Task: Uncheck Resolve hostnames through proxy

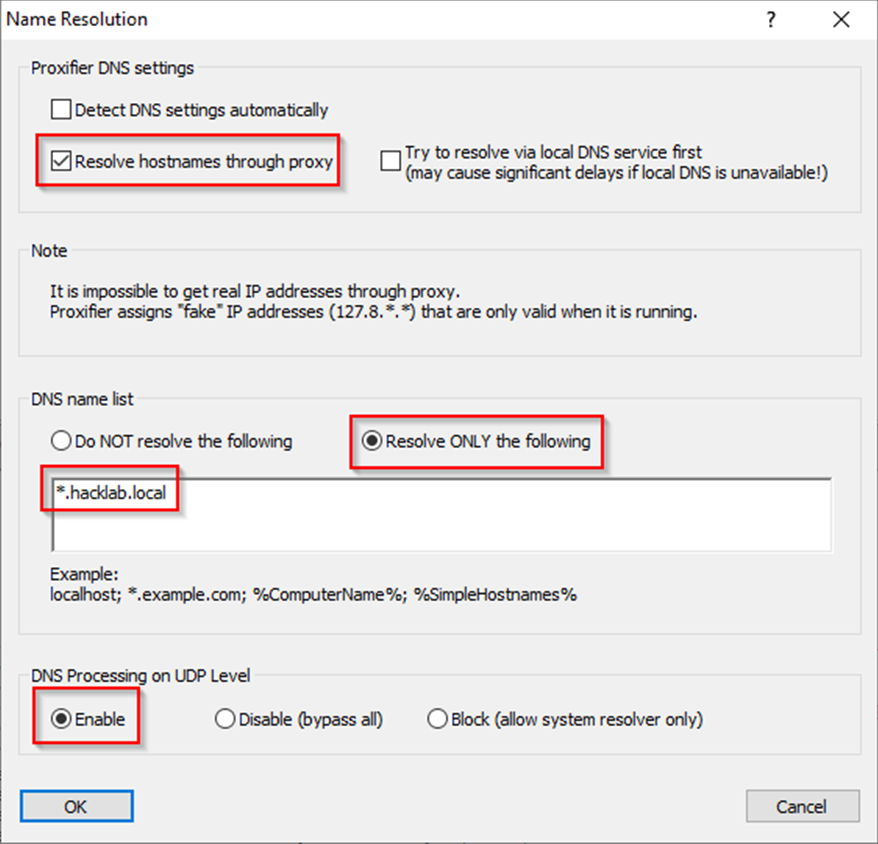Action: (61, 161)
